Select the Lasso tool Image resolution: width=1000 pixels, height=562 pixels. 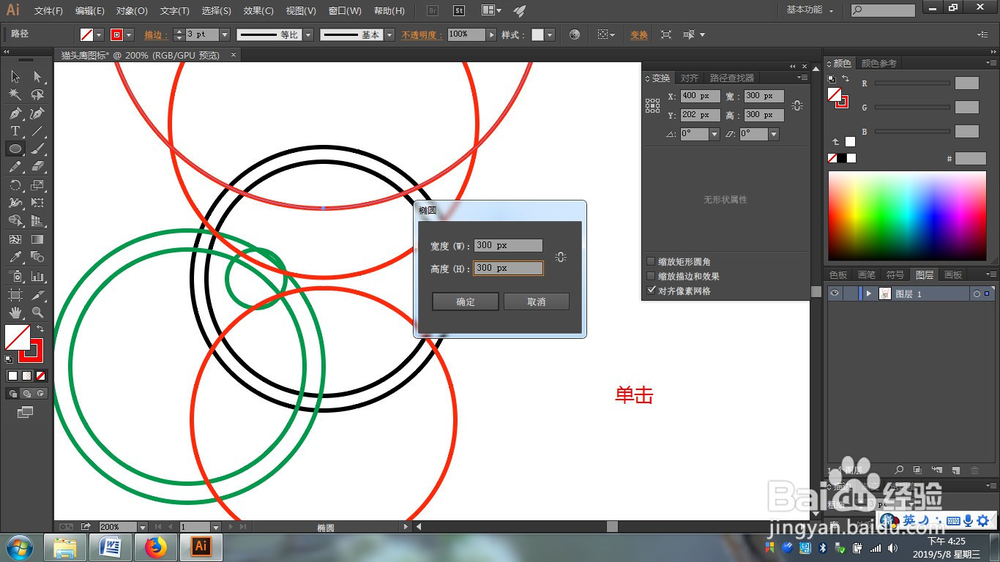(38, 94)
